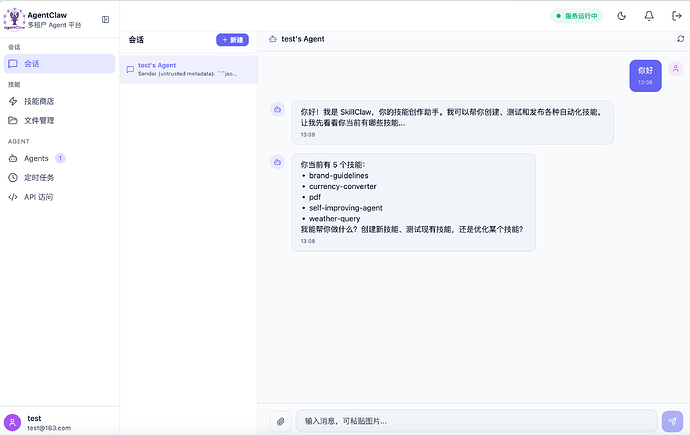The image size is (690, 435).
Task: Click the user avatar next to 你好 message
Action: point(675,68)
